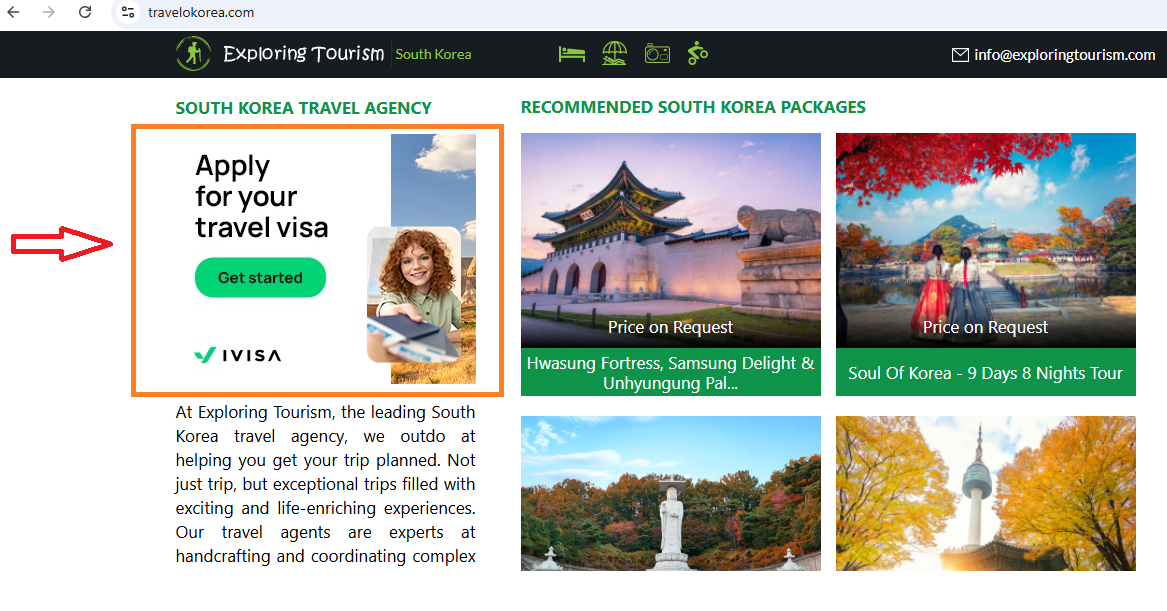The height and width of the screenshot is (611, 1167).
Task: Click the Get started visa button
Action: tap(260, 278)
